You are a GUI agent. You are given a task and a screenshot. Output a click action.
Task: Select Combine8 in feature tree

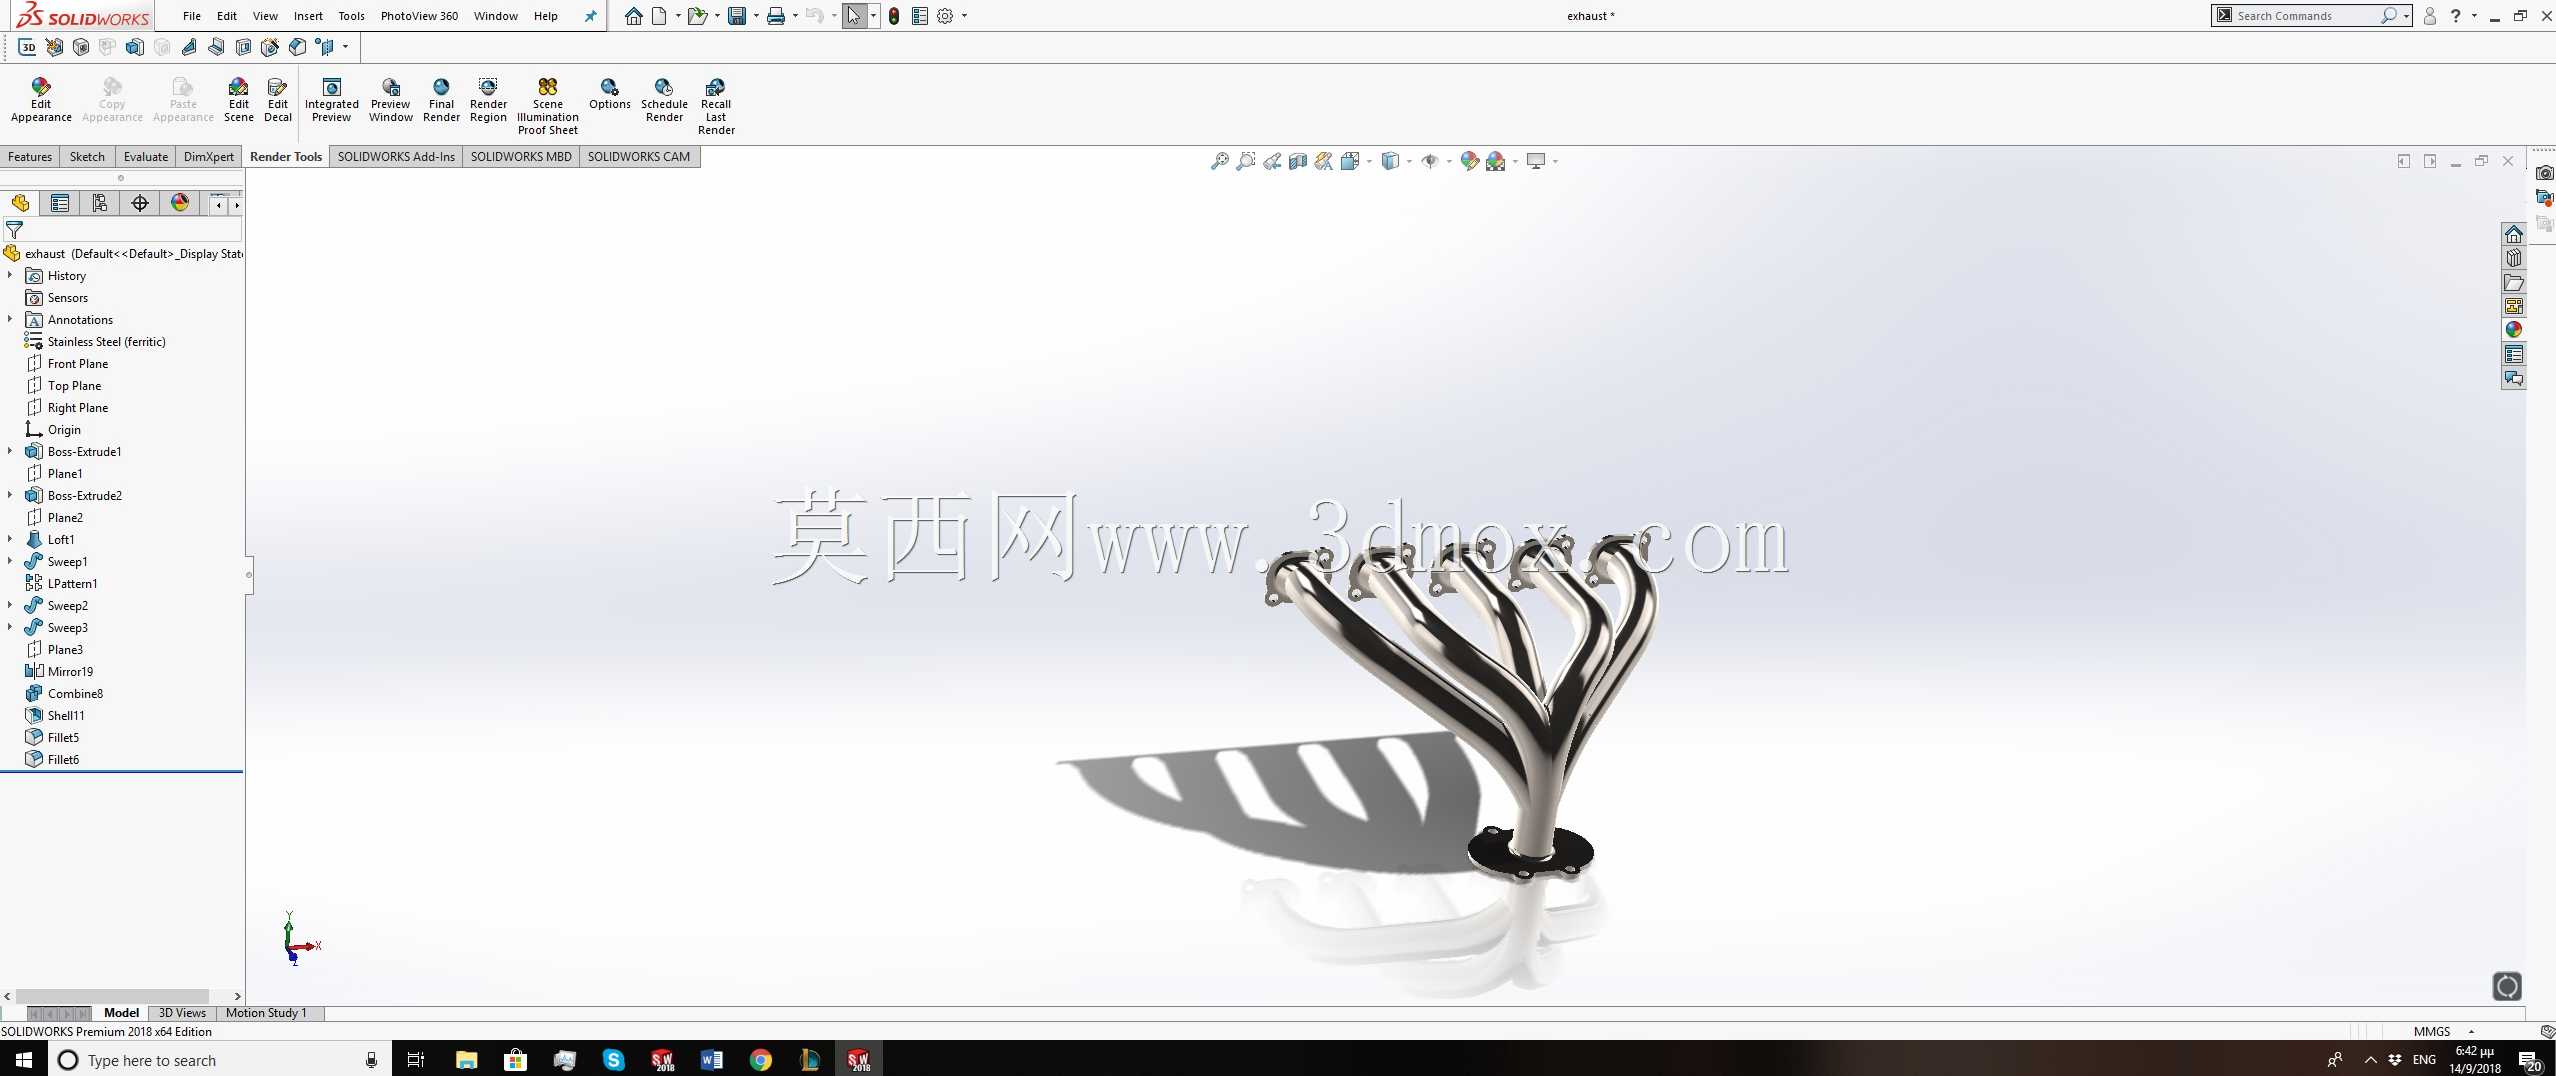[75, 693]
